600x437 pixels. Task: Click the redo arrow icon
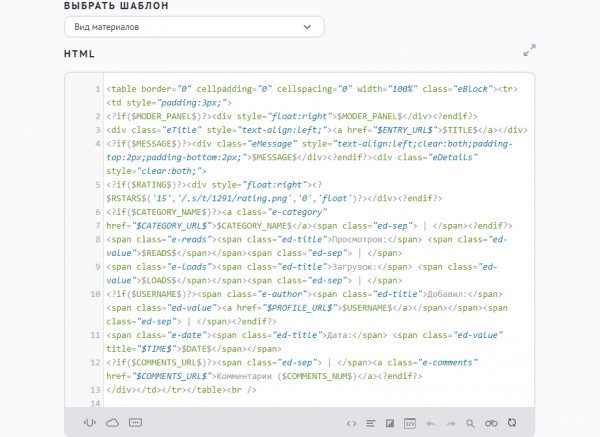(451, 424)
